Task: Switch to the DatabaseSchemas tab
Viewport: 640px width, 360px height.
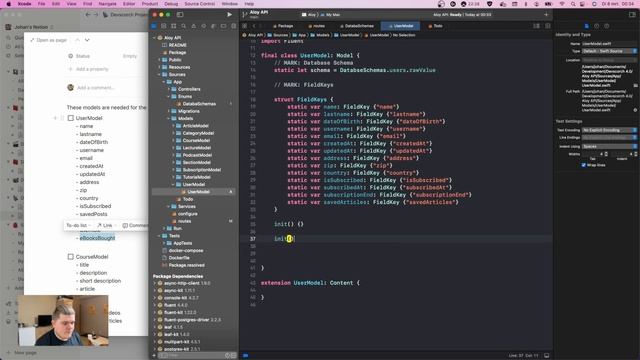Action: (357, 26)
